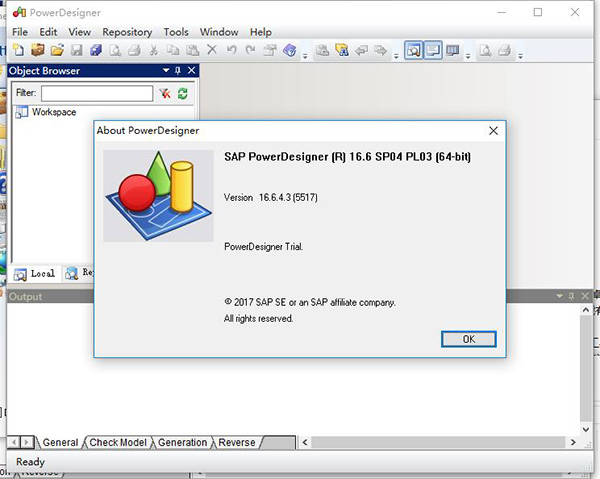Viewport: 600px width, 479px height.
Task: Close the About PowerDesigner dialog
Action: tap(493, 130)
